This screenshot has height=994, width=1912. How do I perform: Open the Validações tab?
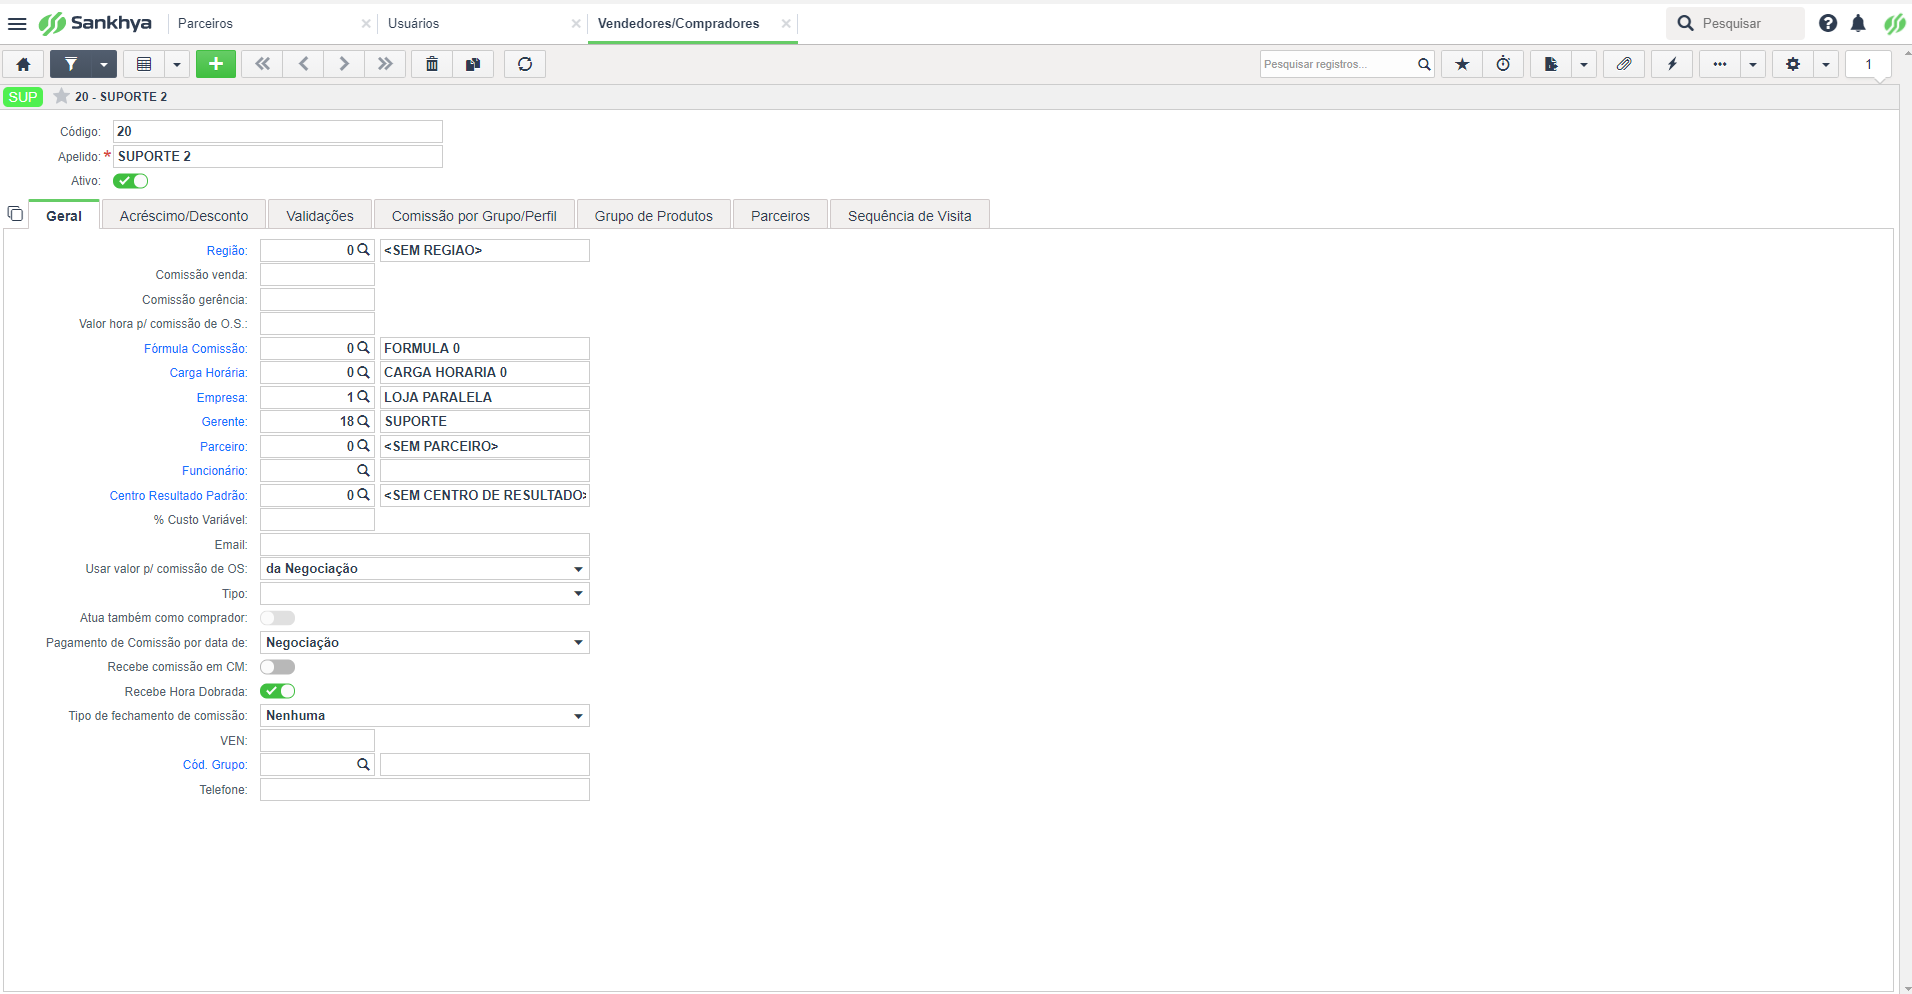320,215
